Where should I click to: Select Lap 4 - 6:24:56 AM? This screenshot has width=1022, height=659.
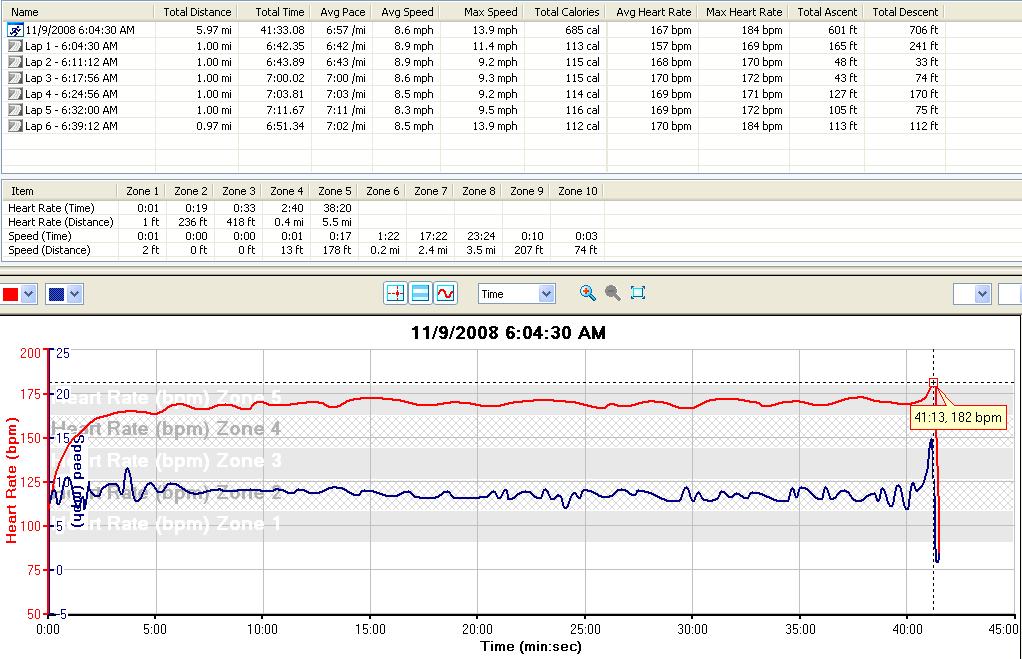pos(71,94)
